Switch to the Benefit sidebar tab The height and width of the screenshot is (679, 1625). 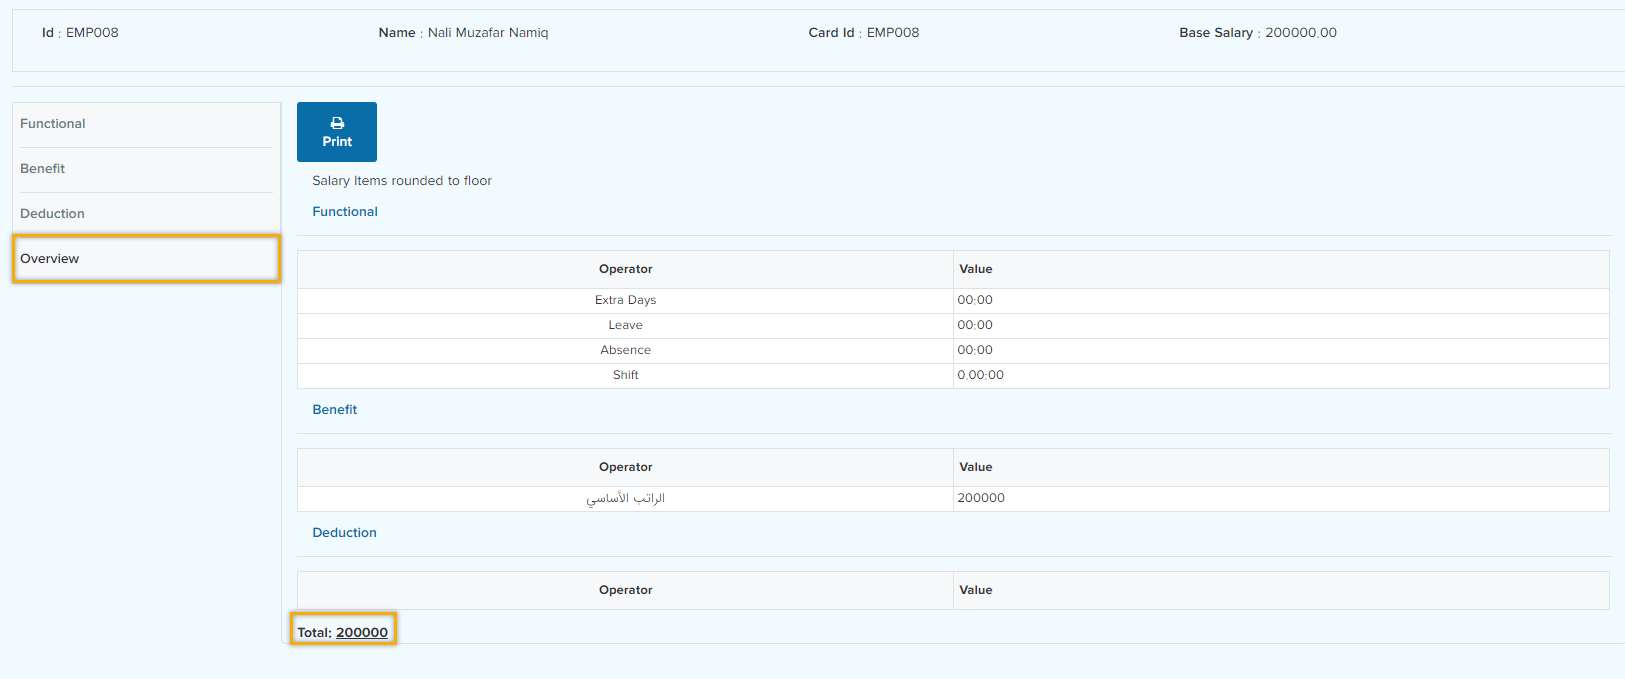coord(43,169)
